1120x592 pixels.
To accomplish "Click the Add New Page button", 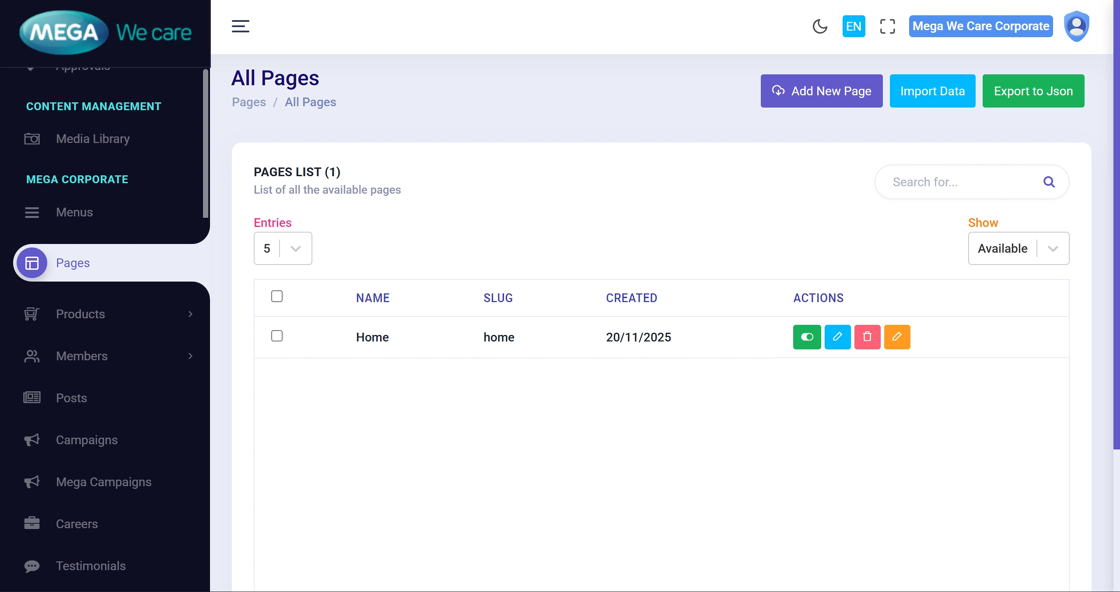I will click(821, 91).
